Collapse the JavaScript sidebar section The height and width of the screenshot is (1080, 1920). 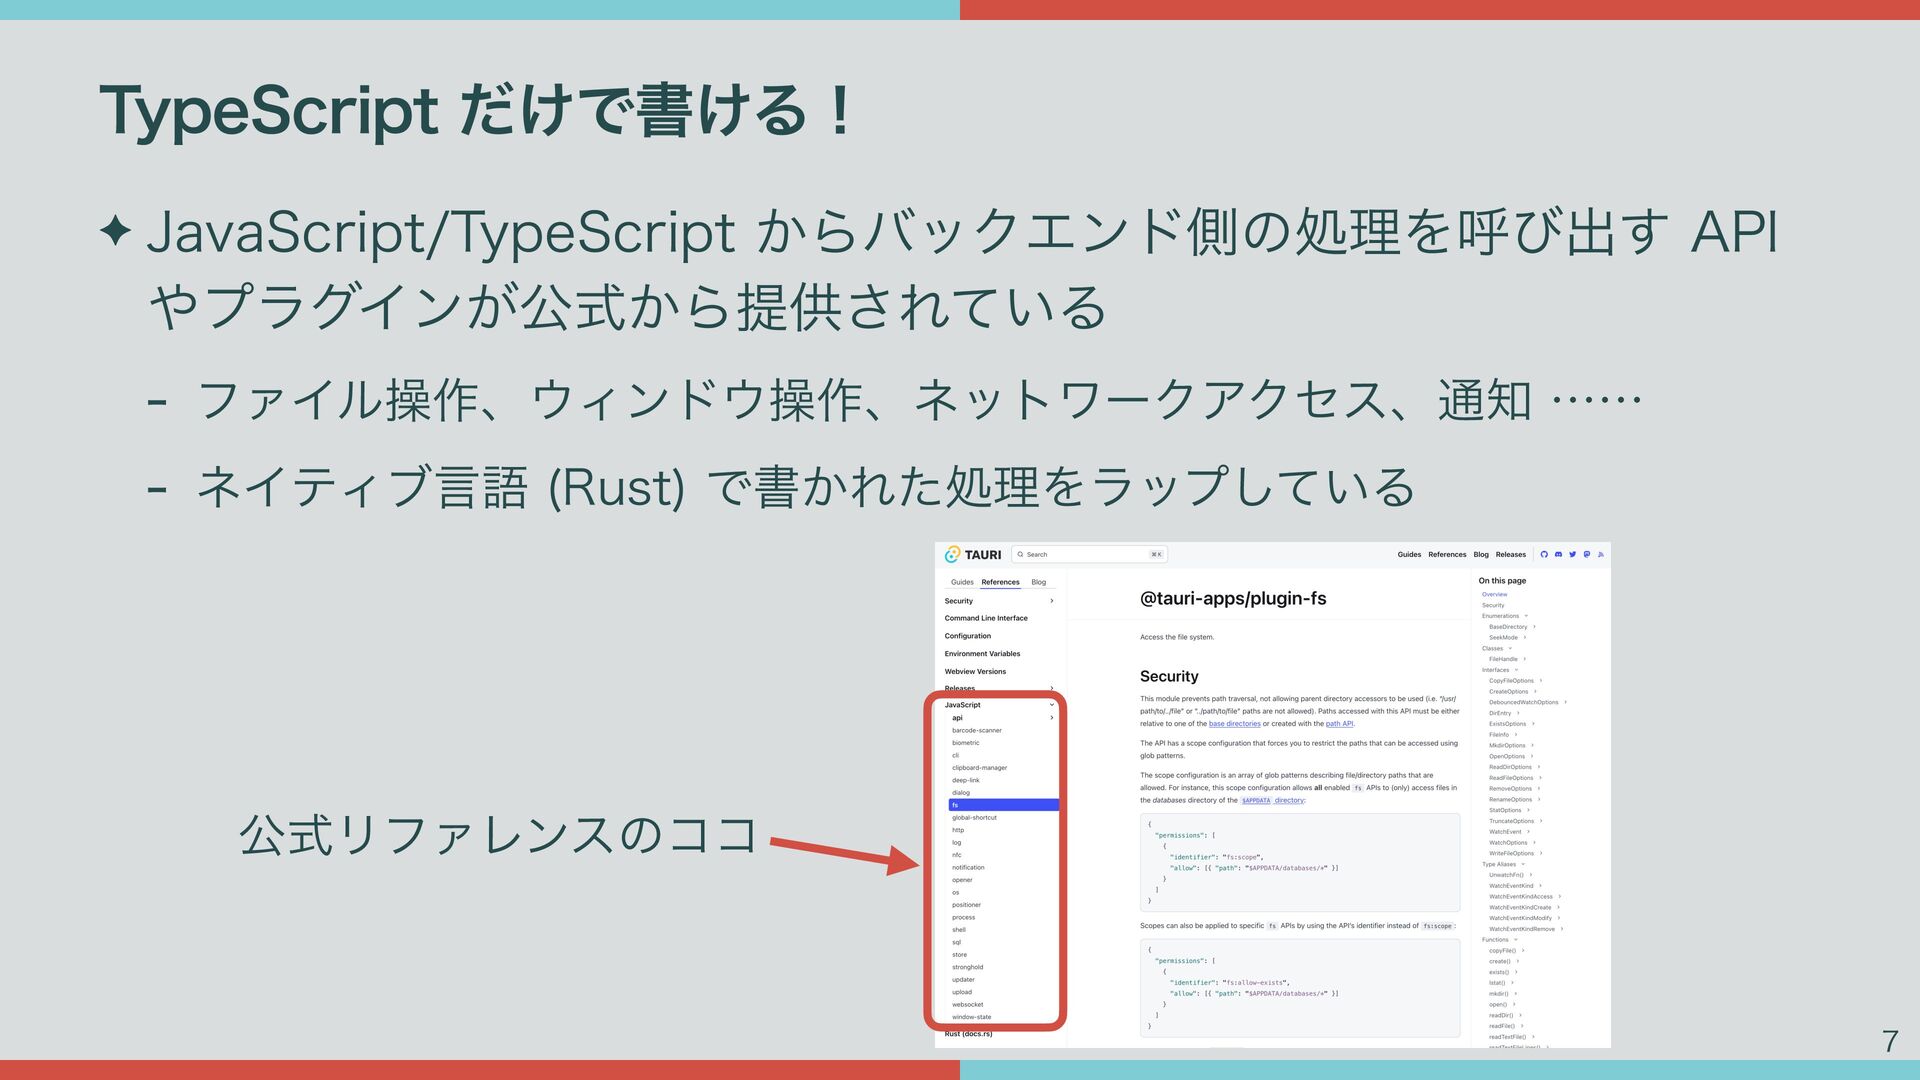[1051, 705]
